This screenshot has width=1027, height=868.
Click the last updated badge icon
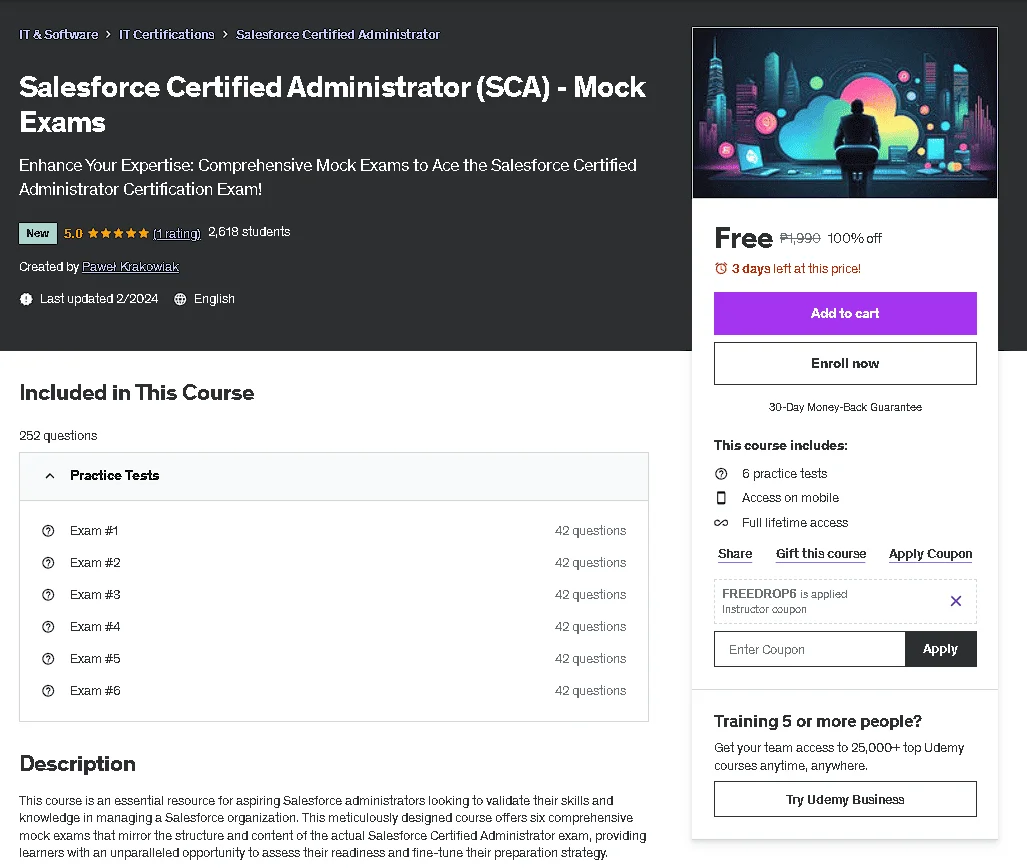(26, 299)
